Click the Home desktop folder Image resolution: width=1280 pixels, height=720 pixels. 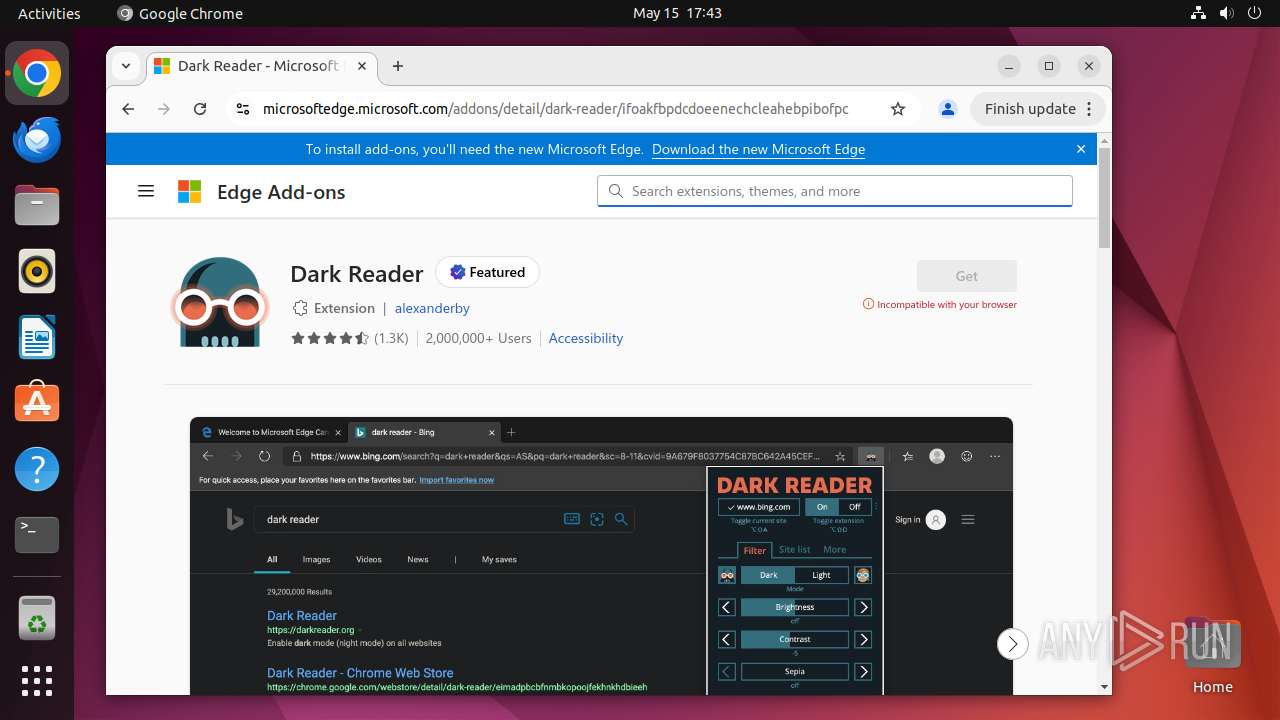point(1212,656)
